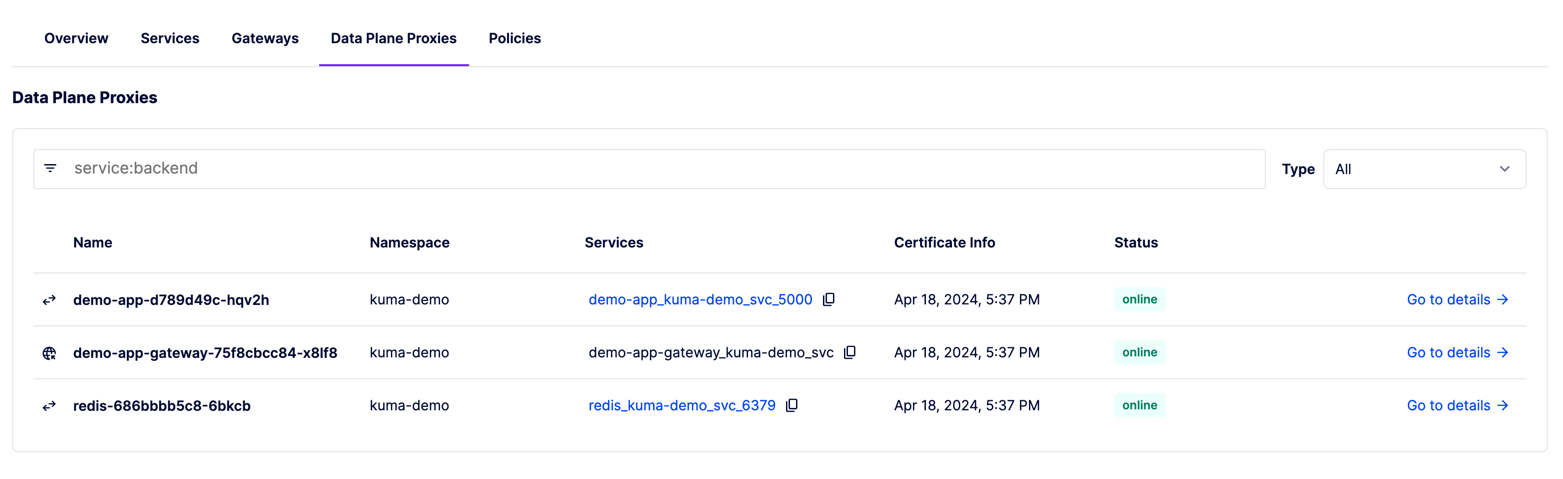
Task: Click the filter icon in search bar
Action: click(x=50, y=169)
